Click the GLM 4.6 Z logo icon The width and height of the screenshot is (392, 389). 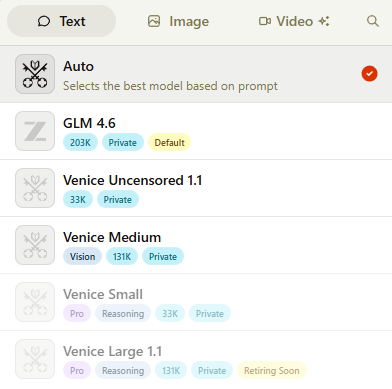(x=35, y=131)
